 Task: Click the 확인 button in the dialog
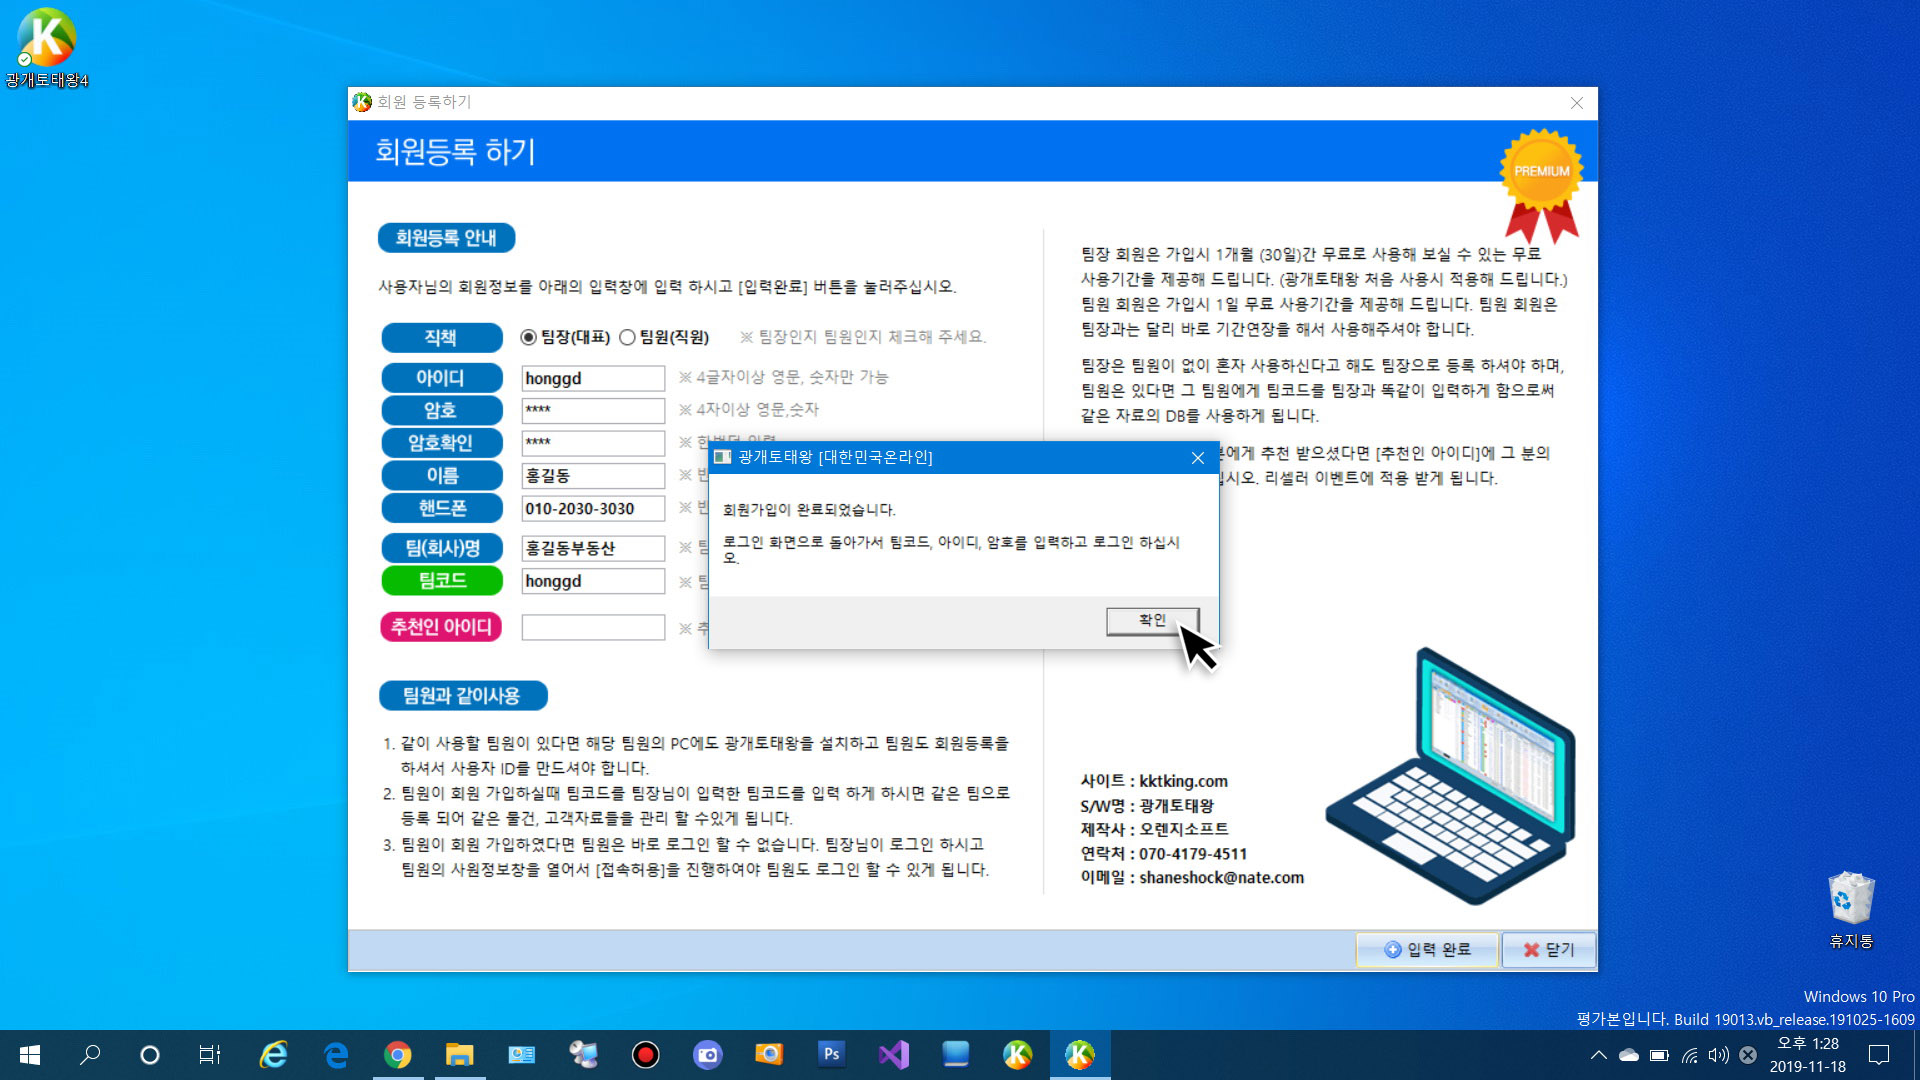[1152, 621]
